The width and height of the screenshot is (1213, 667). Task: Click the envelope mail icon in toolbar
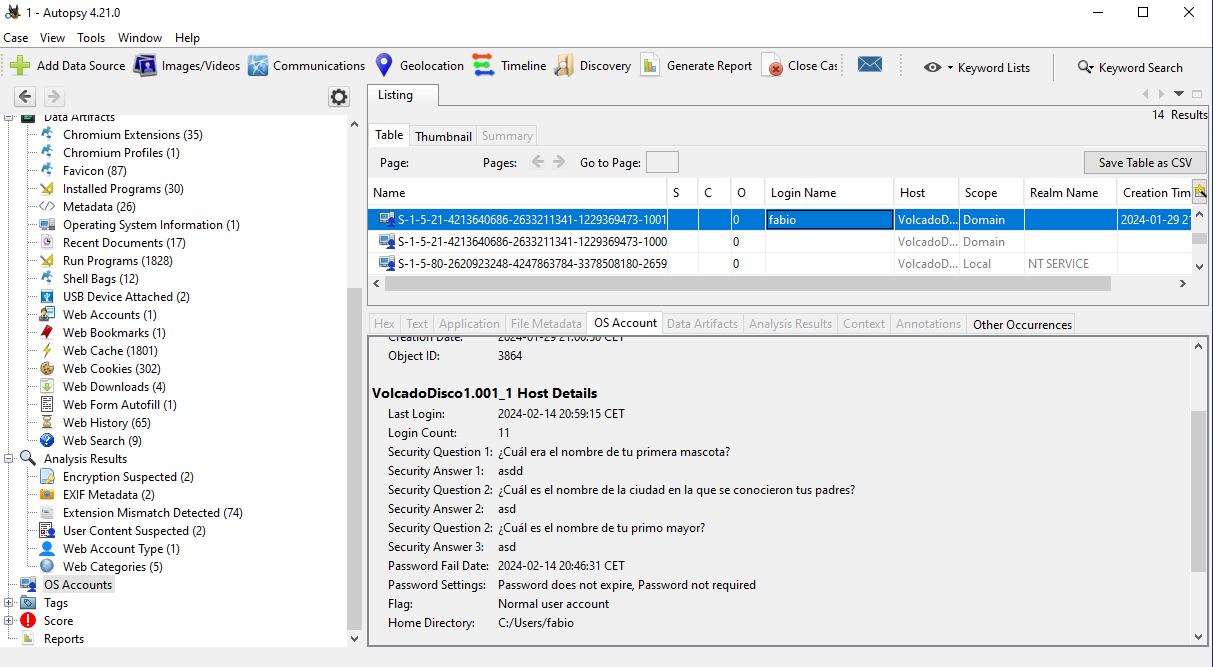click(869, 65)
